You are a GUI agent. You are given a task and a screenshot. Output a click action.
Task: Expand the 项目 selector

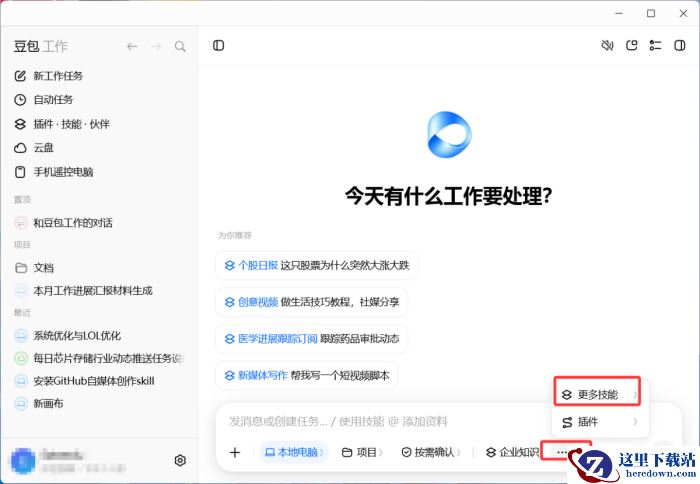coord(362,452)
